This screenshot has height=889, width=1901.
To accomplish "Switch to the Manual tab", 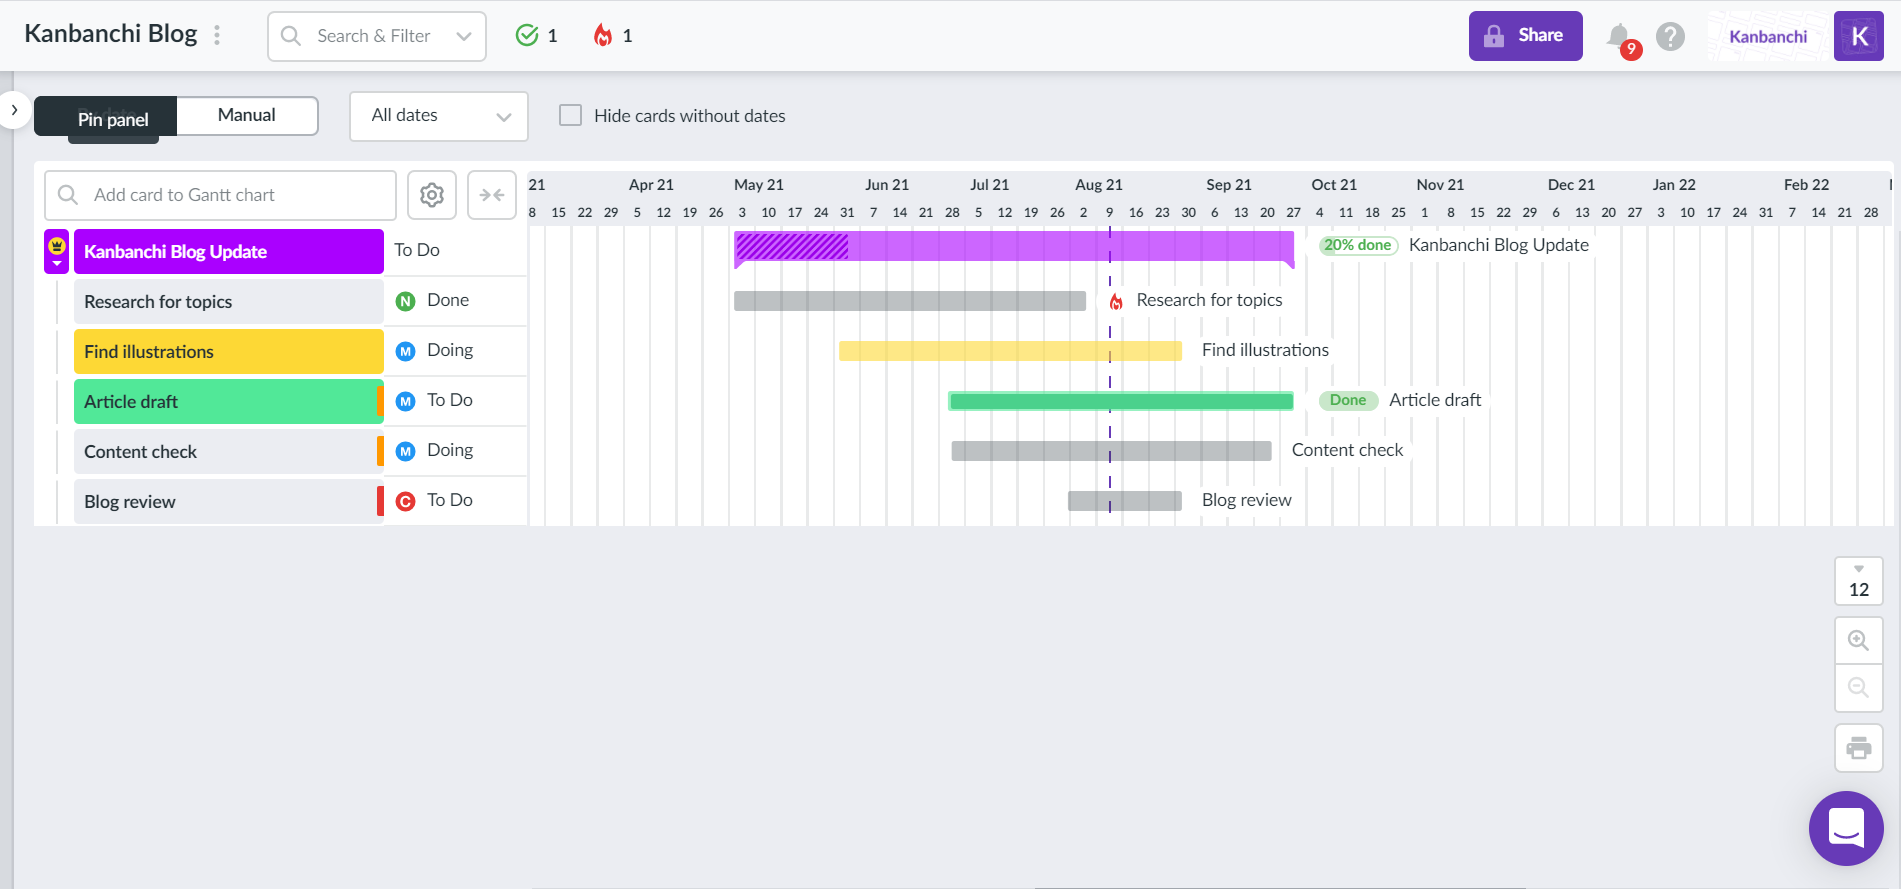I will [x=247, y=115].
